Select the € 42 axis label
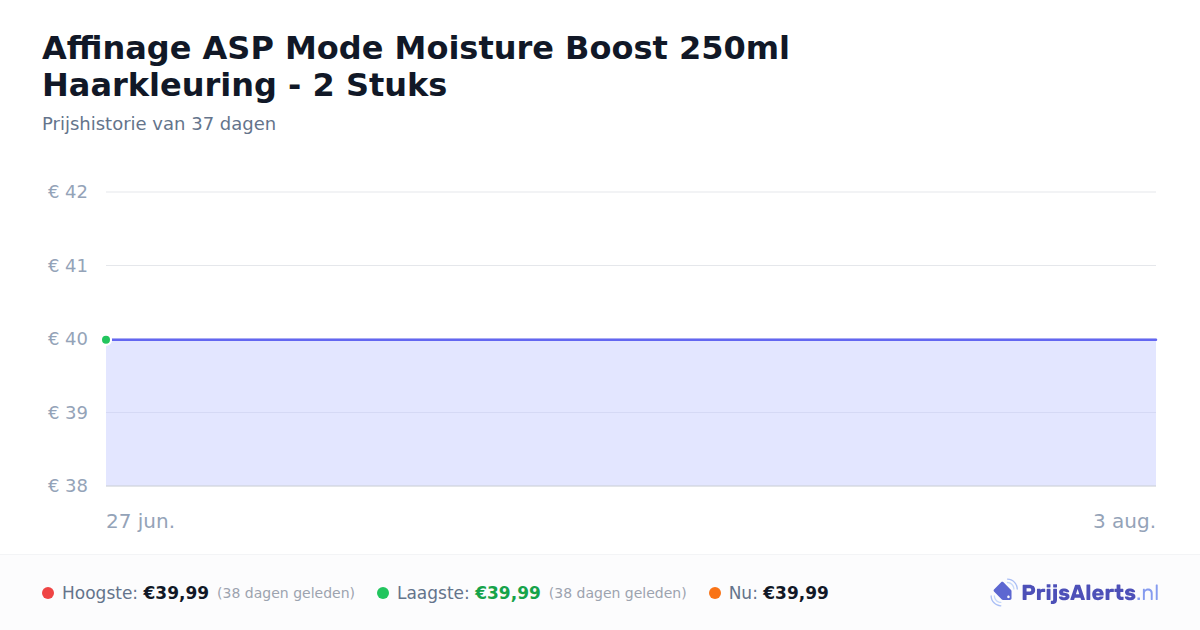Image resolution: width=1200 pixels, height=630 pixels. click(x=68, y=192)
